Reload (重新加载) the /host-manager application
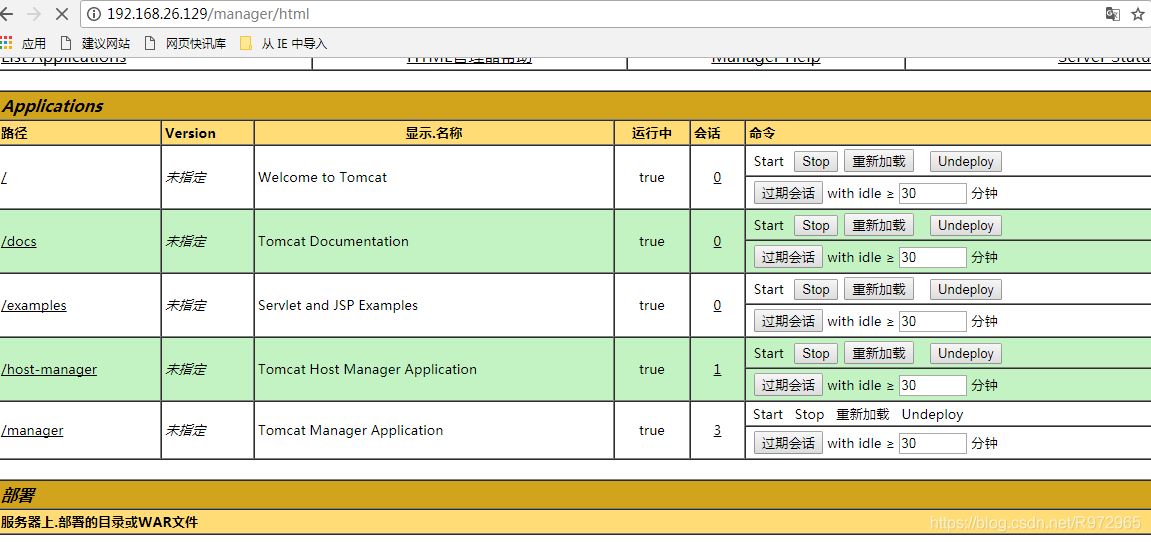The width and height of the screenshot is (1151, 542). coord(879,353)
